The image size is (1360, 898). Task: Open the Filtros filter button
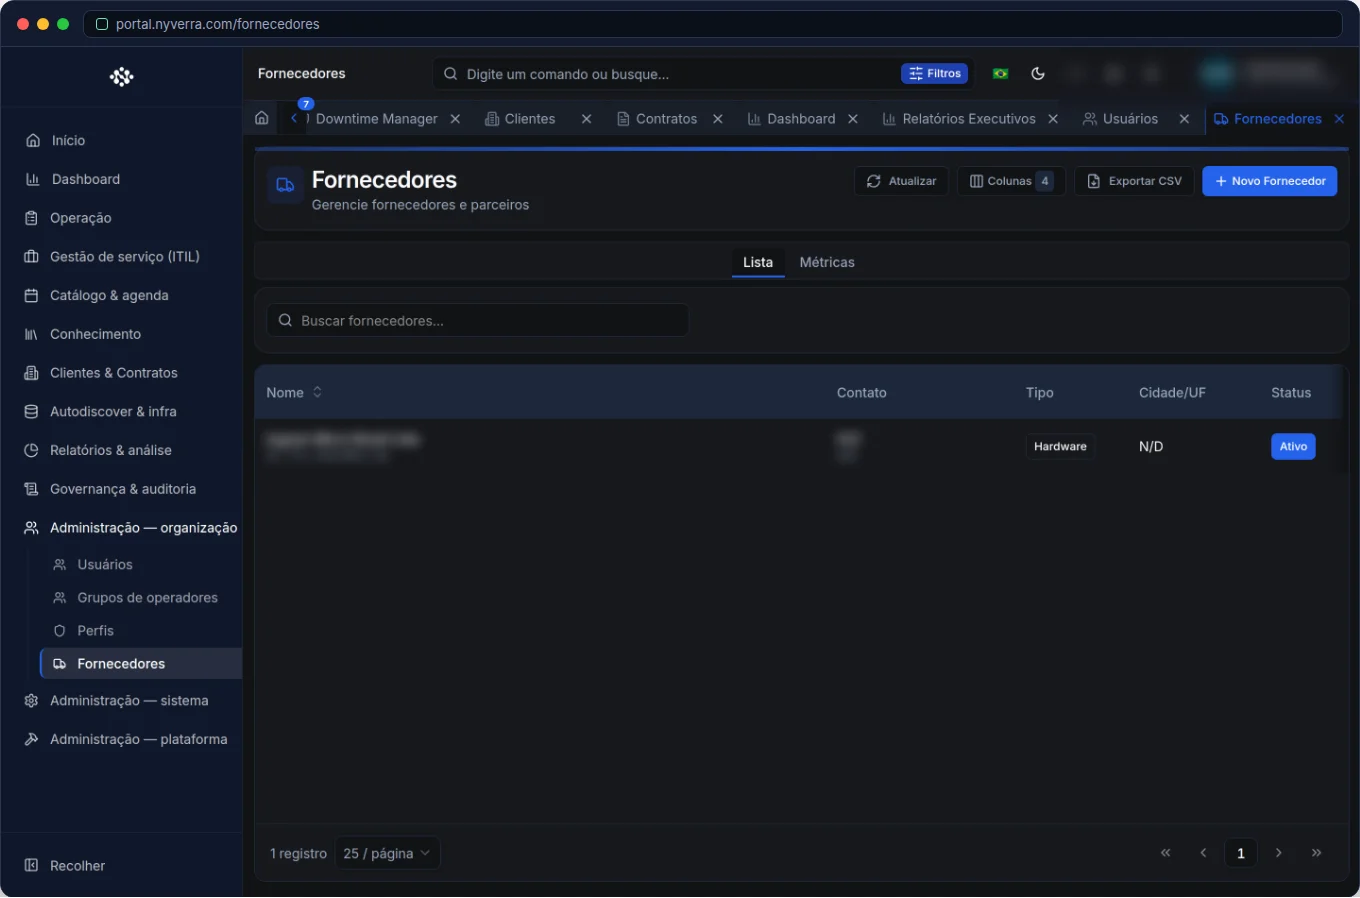[935, 73]
